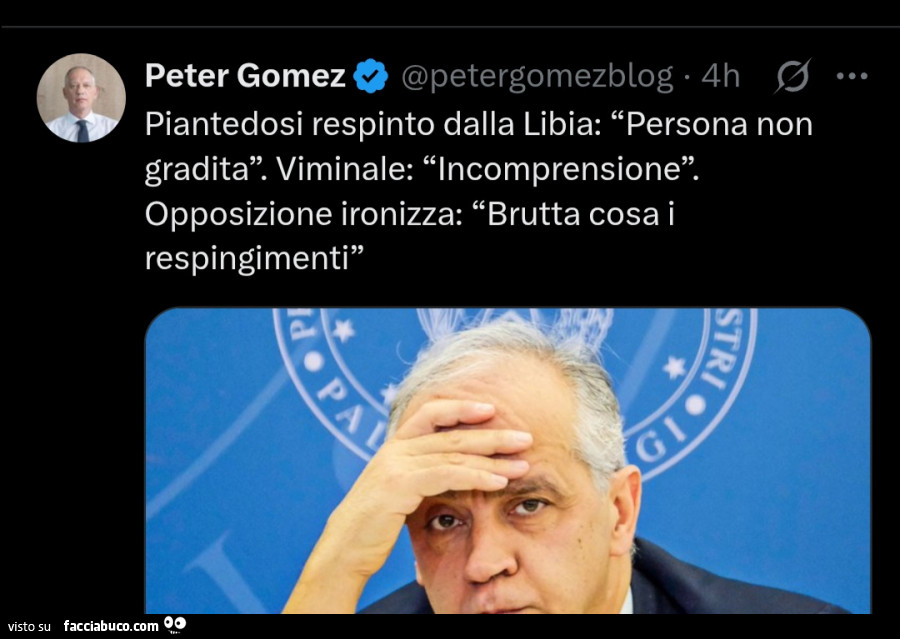This screenshot has height=639, width=900.
Task: Click the quoted phrase 'Persona non gradita'
Action: click(479, 146)
